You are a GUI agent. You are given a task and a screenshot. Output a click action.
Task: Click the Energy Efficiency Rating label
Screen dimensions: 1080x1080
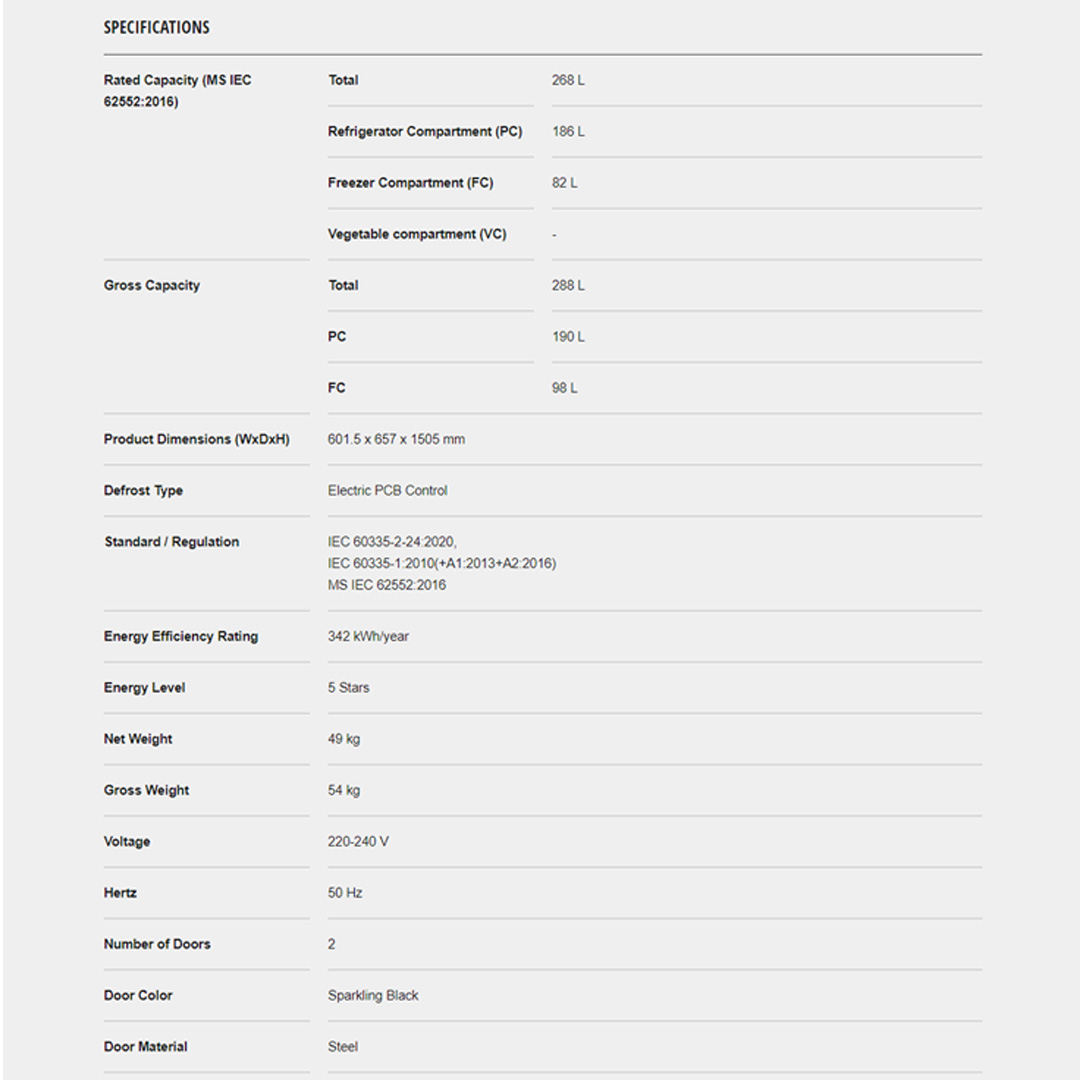click(180, 636)
